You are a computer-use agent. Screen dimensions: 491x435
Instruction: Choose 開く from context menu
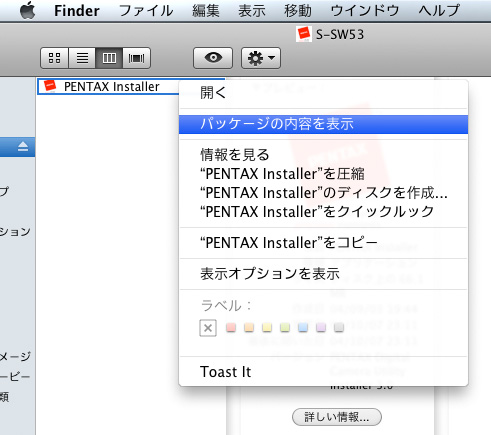click(x=323, y=93)
